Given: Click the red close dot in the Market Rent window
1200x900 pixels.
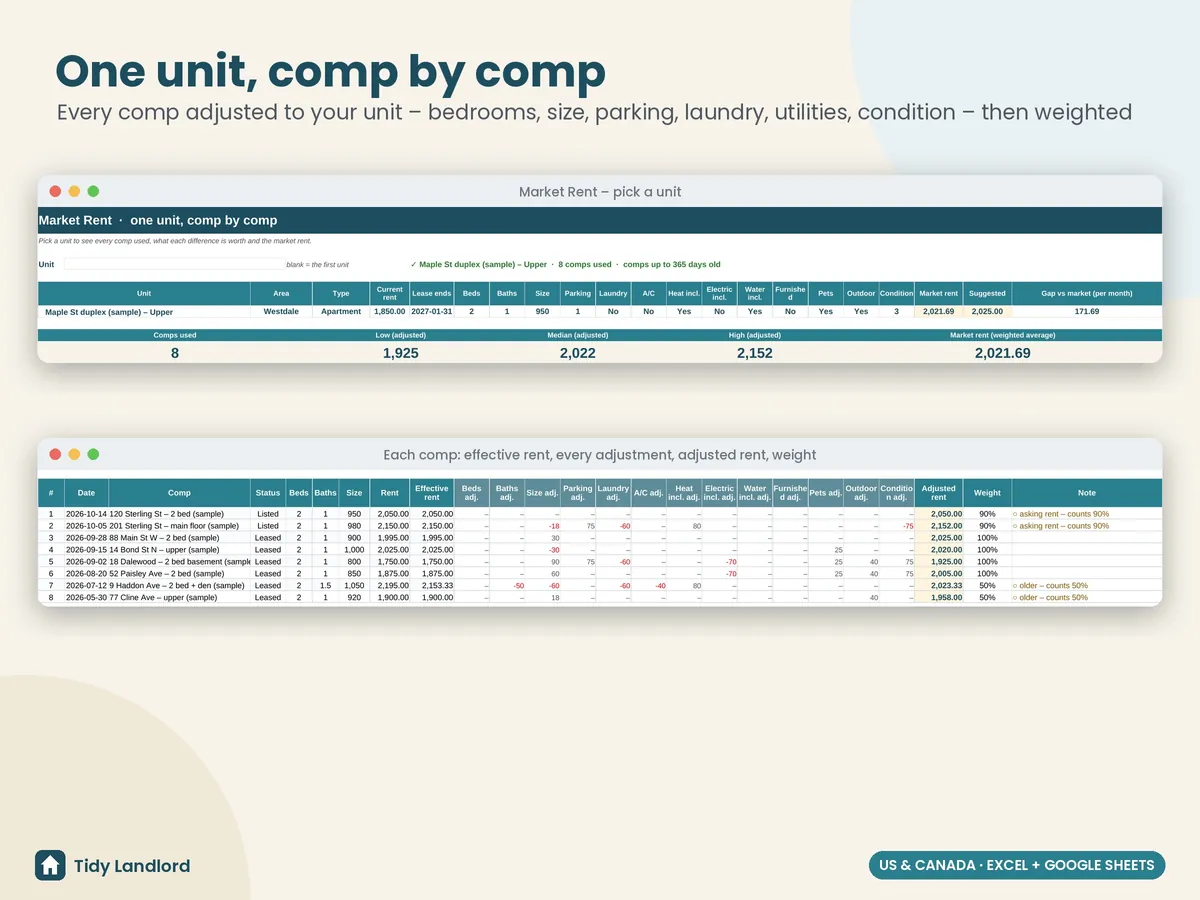Looking at the screenshot, I should [x=56, y=191].
